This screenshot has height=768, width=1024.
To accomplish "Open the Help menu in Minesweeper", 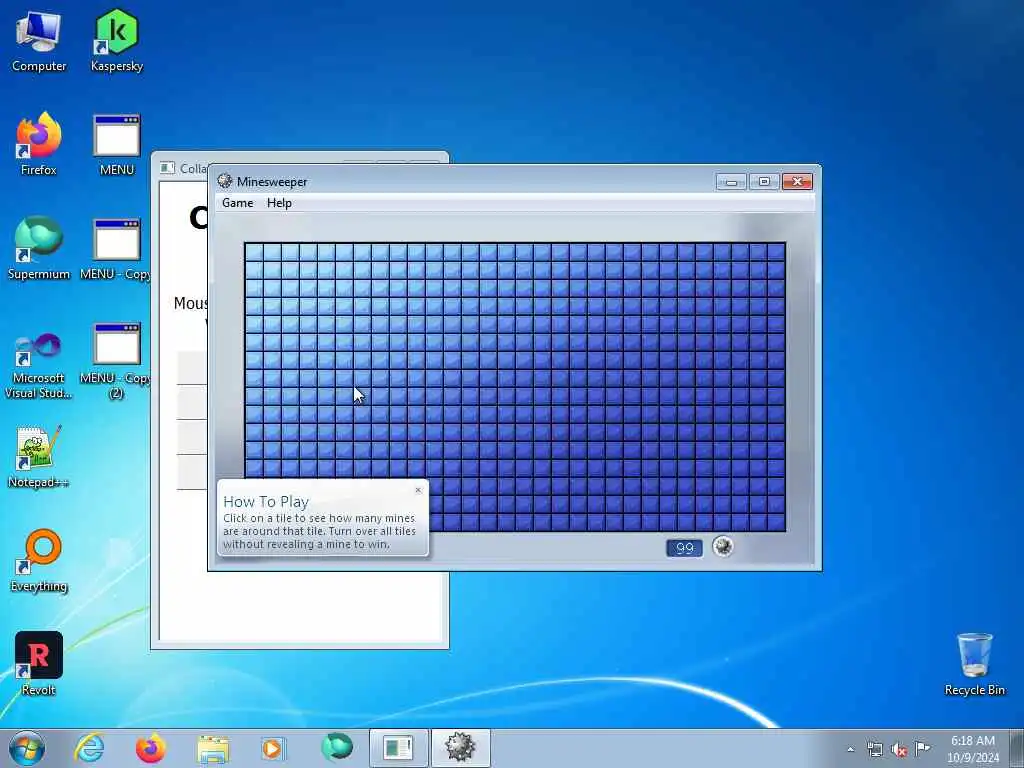I will tap(279, 203).
